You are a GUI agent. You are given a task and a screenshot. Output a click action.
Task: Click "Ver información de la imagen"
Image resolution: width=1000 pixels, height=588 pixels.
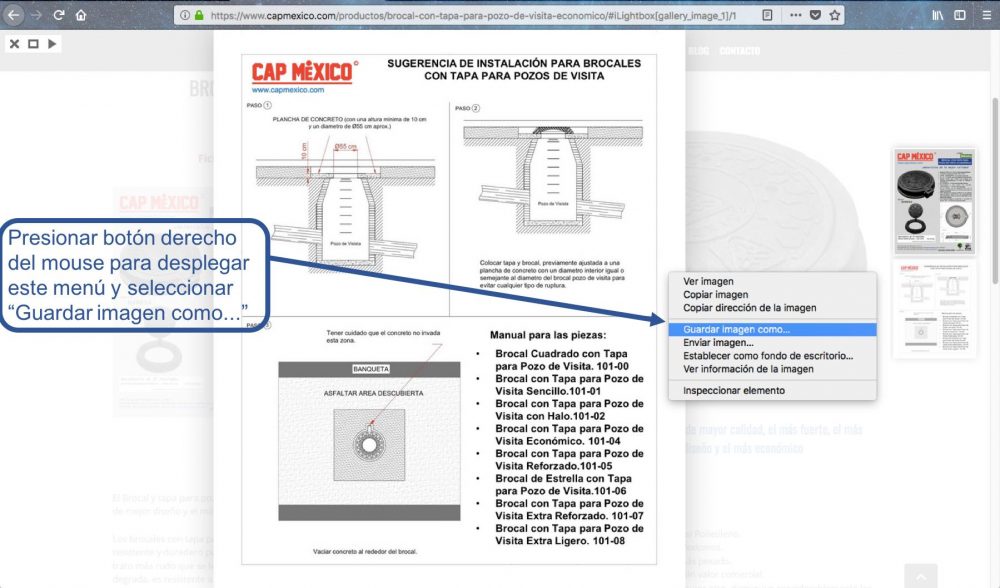(748, 369)
